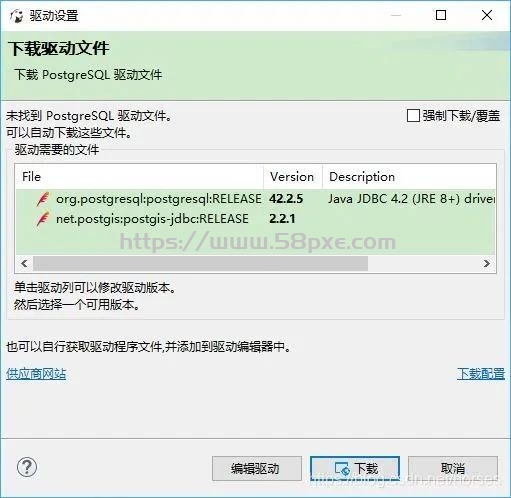Screen dimensions: 511x498
Task: Open help via the question mark icon
Action: (27, 467)
